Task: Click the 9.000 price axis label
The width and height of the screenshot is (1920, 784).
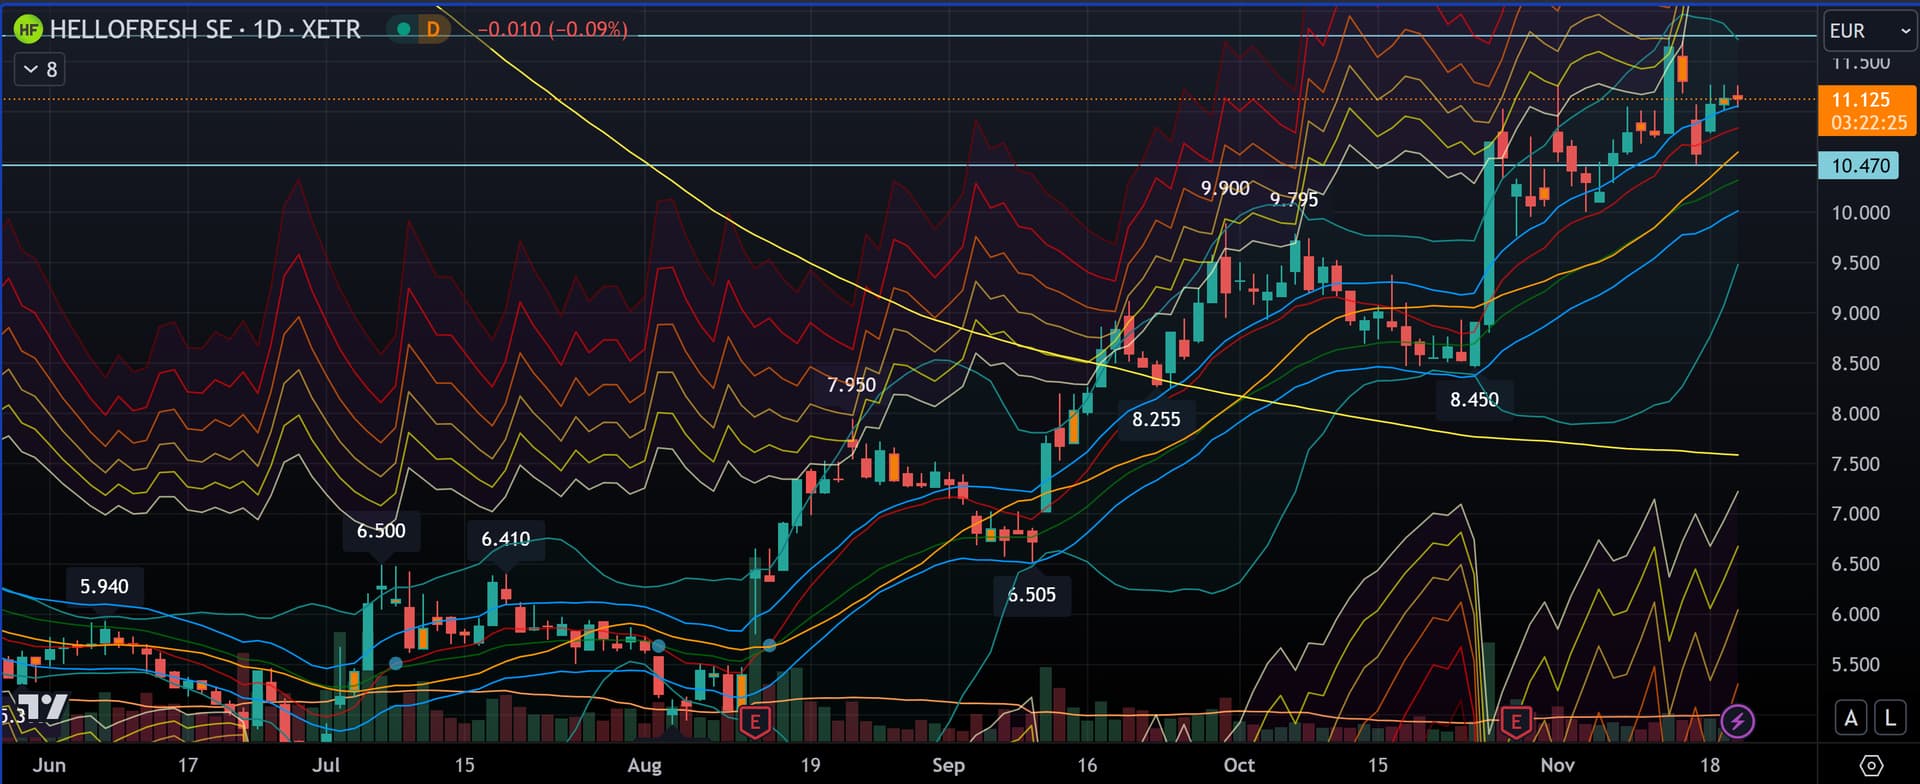Action: 1855,313
